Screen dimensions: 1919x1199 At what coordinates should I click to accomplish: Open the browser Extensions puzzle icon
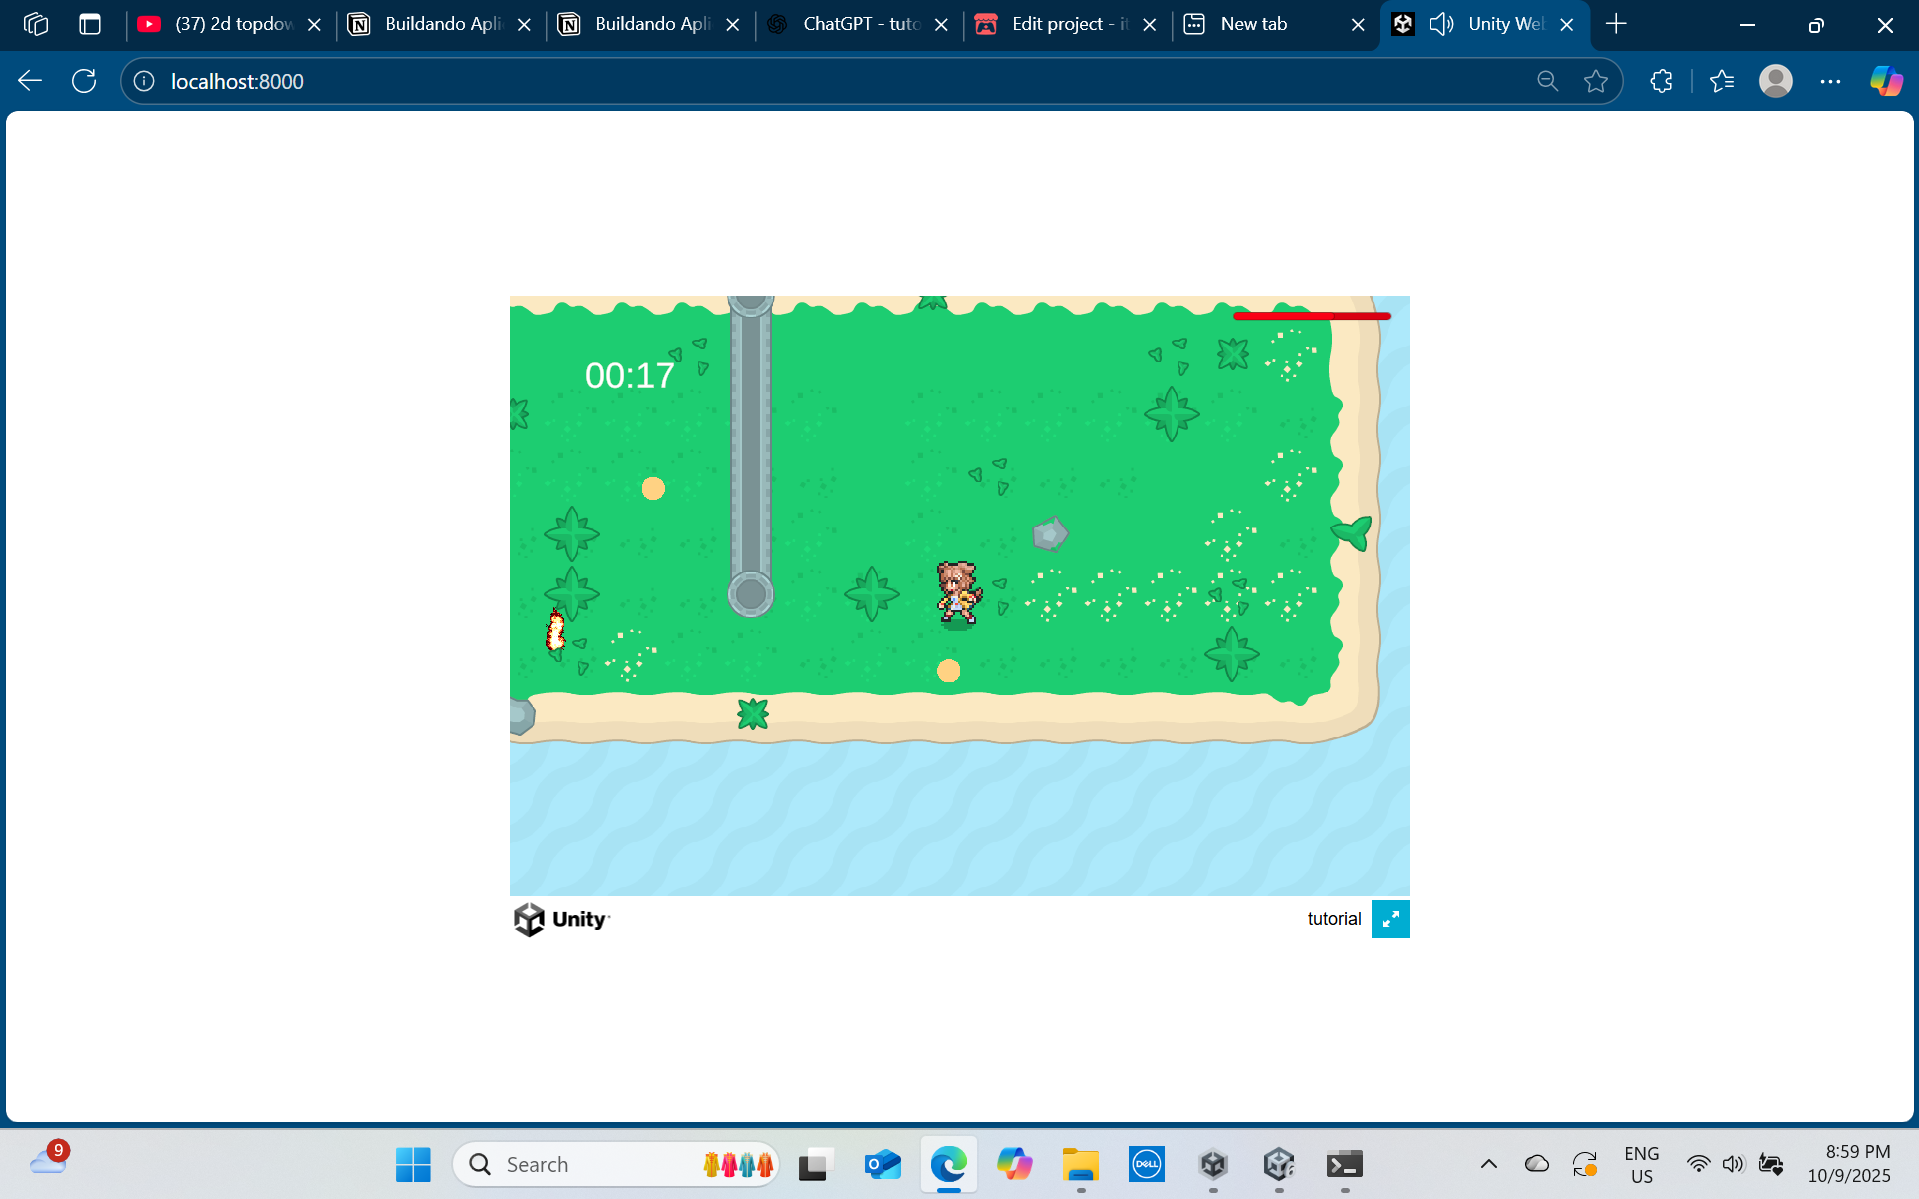[1661, 81]
